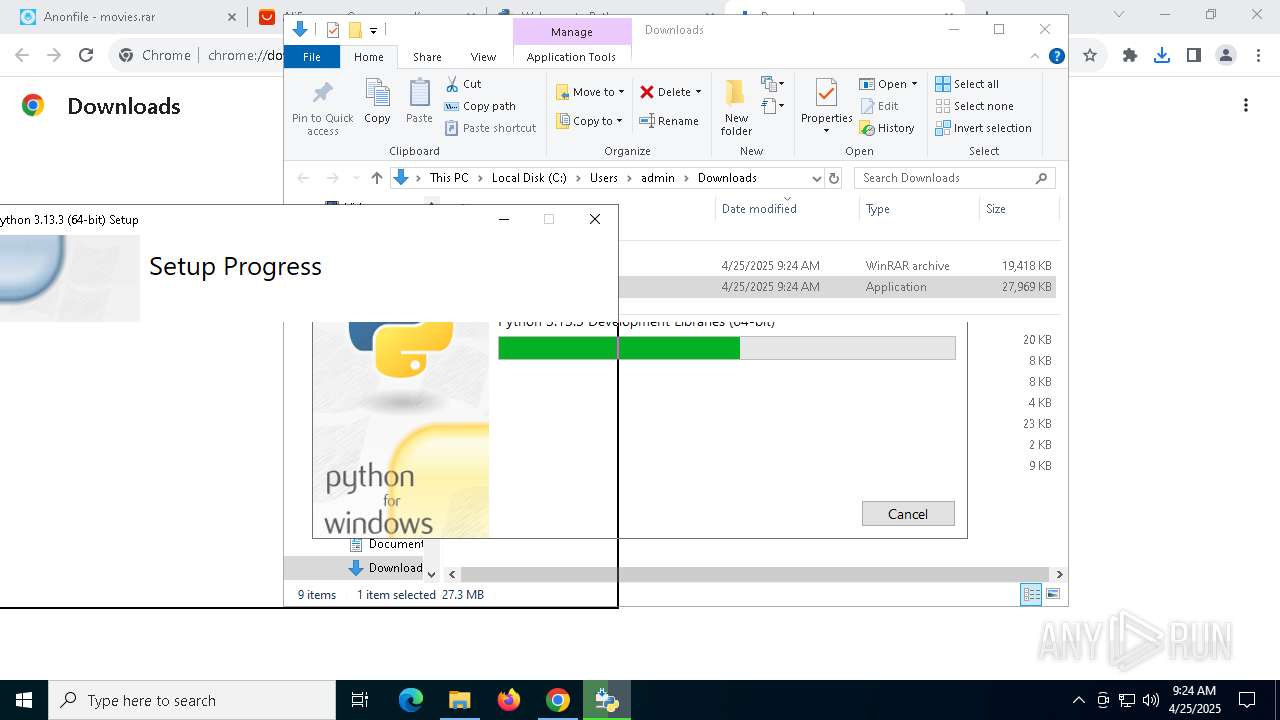Bookmark this page with star icon
The width and height of the screenshot is (1280, 720).
(x=1090, y=56)
